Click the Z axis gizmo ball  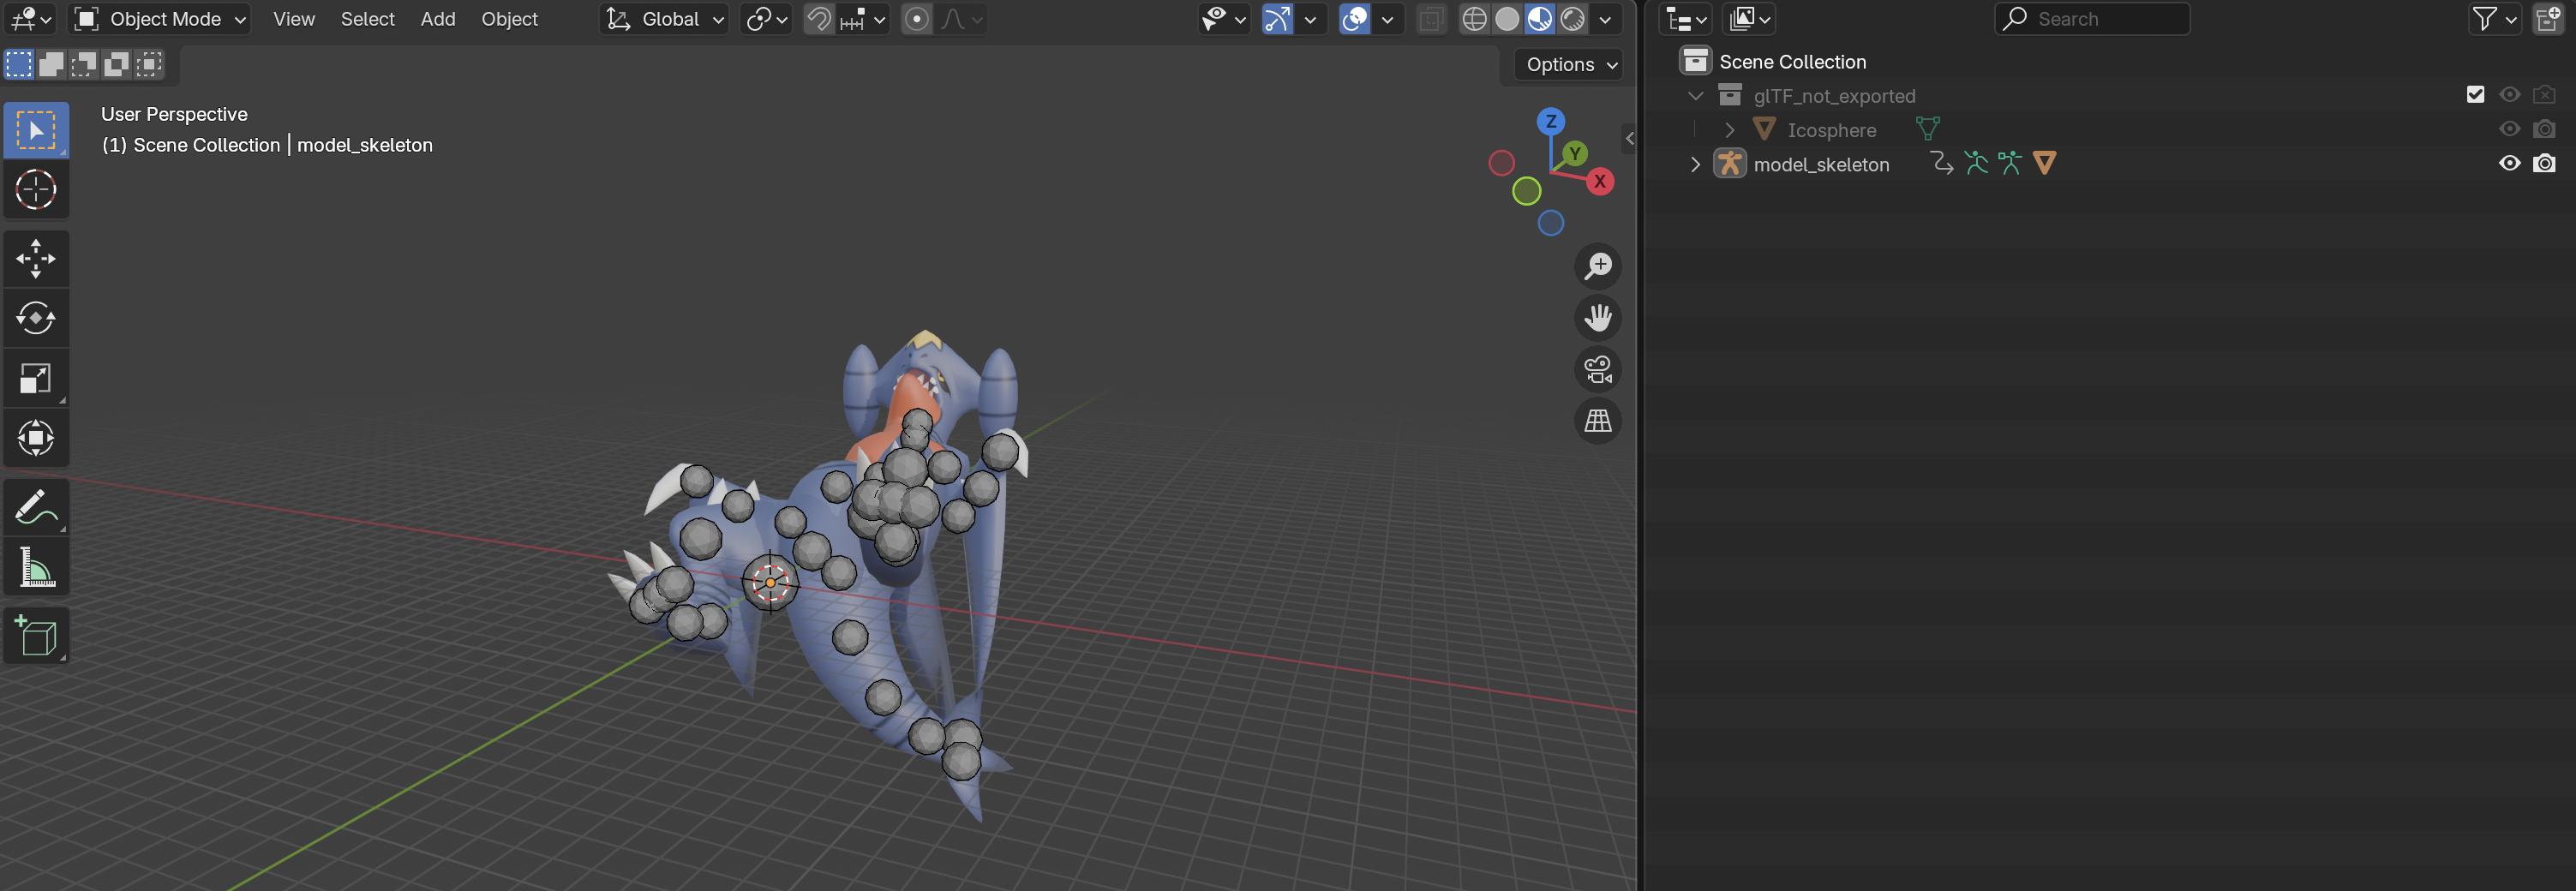tap(1551, 121)
